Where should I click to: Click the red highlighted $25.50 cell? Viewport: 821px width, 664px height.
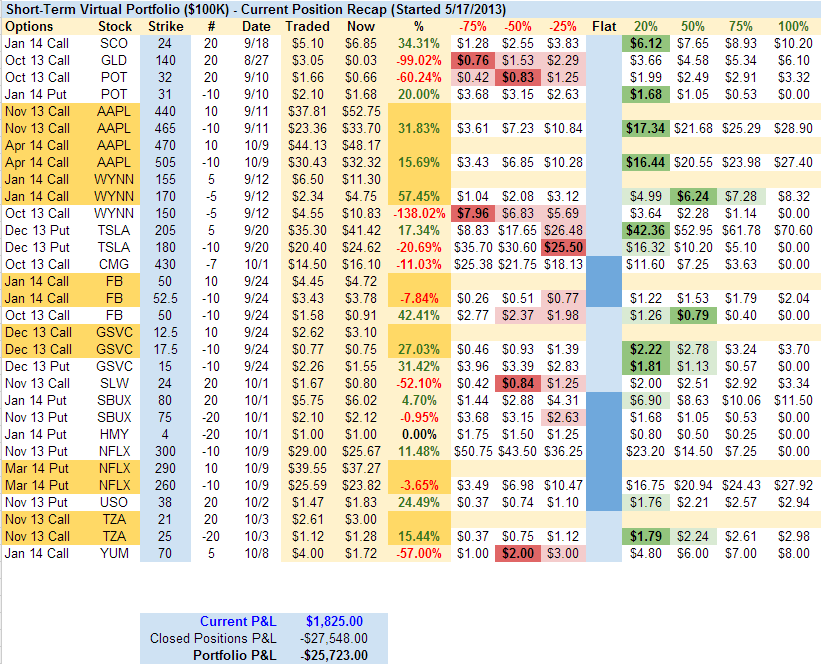[562, 247]
